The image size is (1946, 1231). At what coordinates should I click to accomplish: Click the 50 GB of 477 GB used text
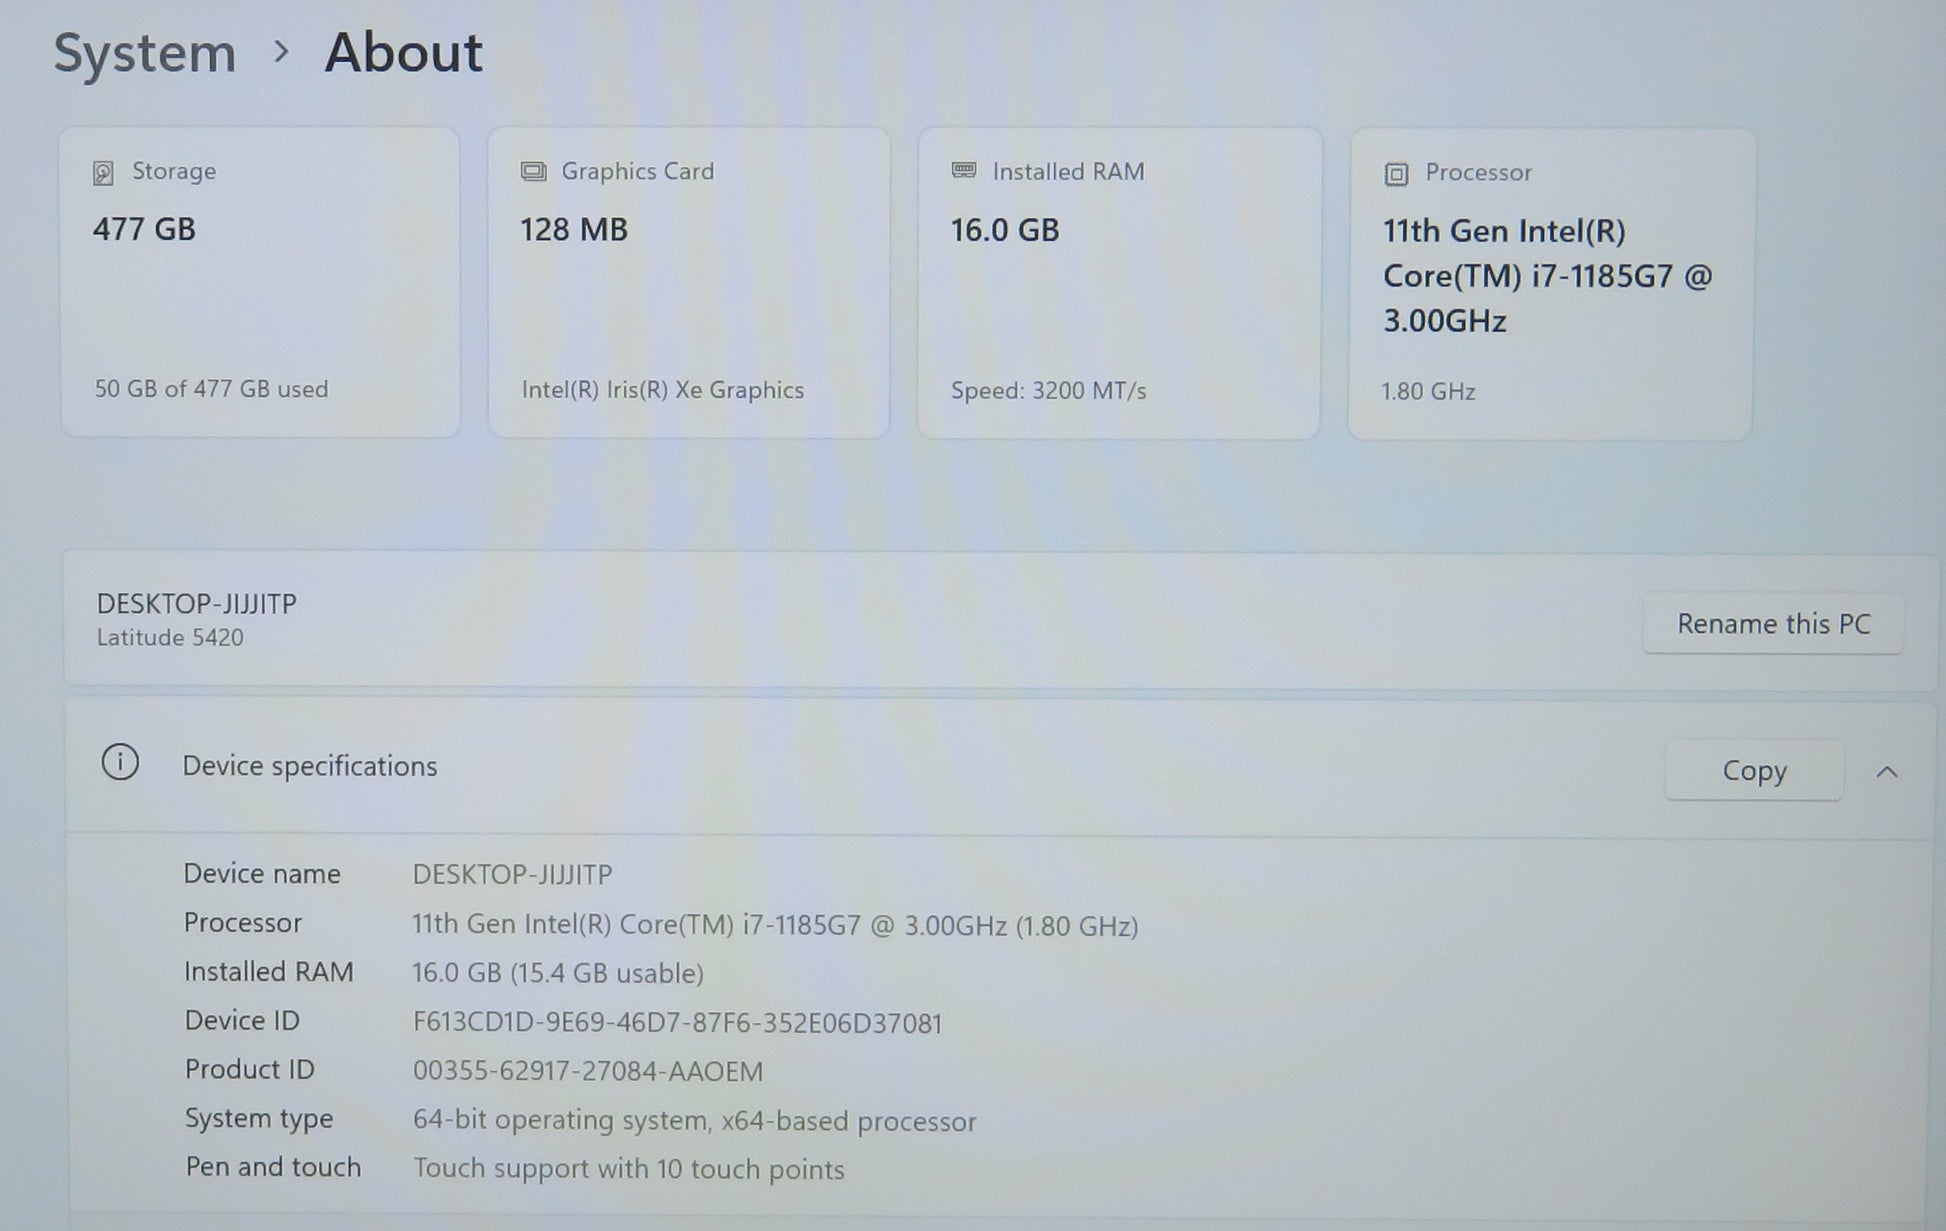point(211,389)
